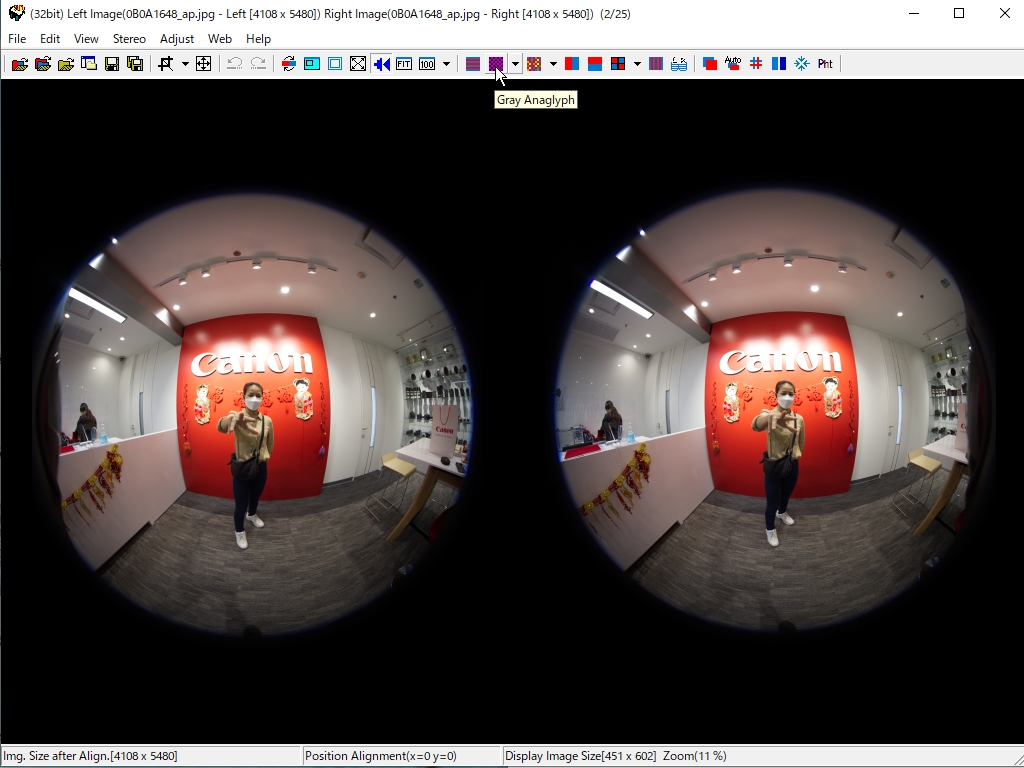This screenshot has height=768, width=1024.
Task: Click the third yellow folder toolbar icon
Action: point(66,63)
